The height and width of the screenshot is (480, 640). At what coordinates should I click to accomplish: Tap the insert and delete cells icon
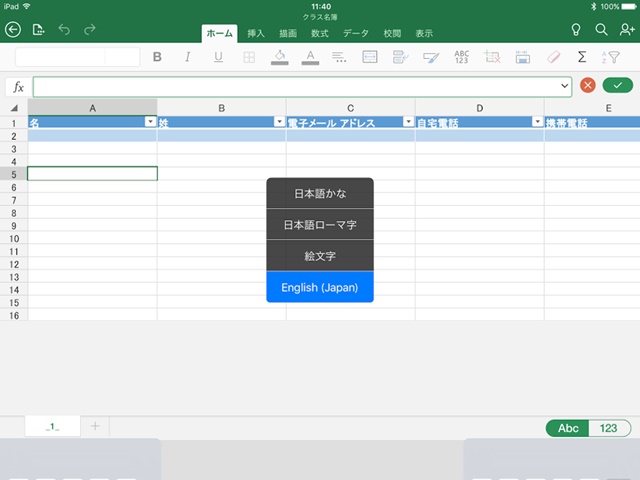pyautogui.click(x=492, y=57)
